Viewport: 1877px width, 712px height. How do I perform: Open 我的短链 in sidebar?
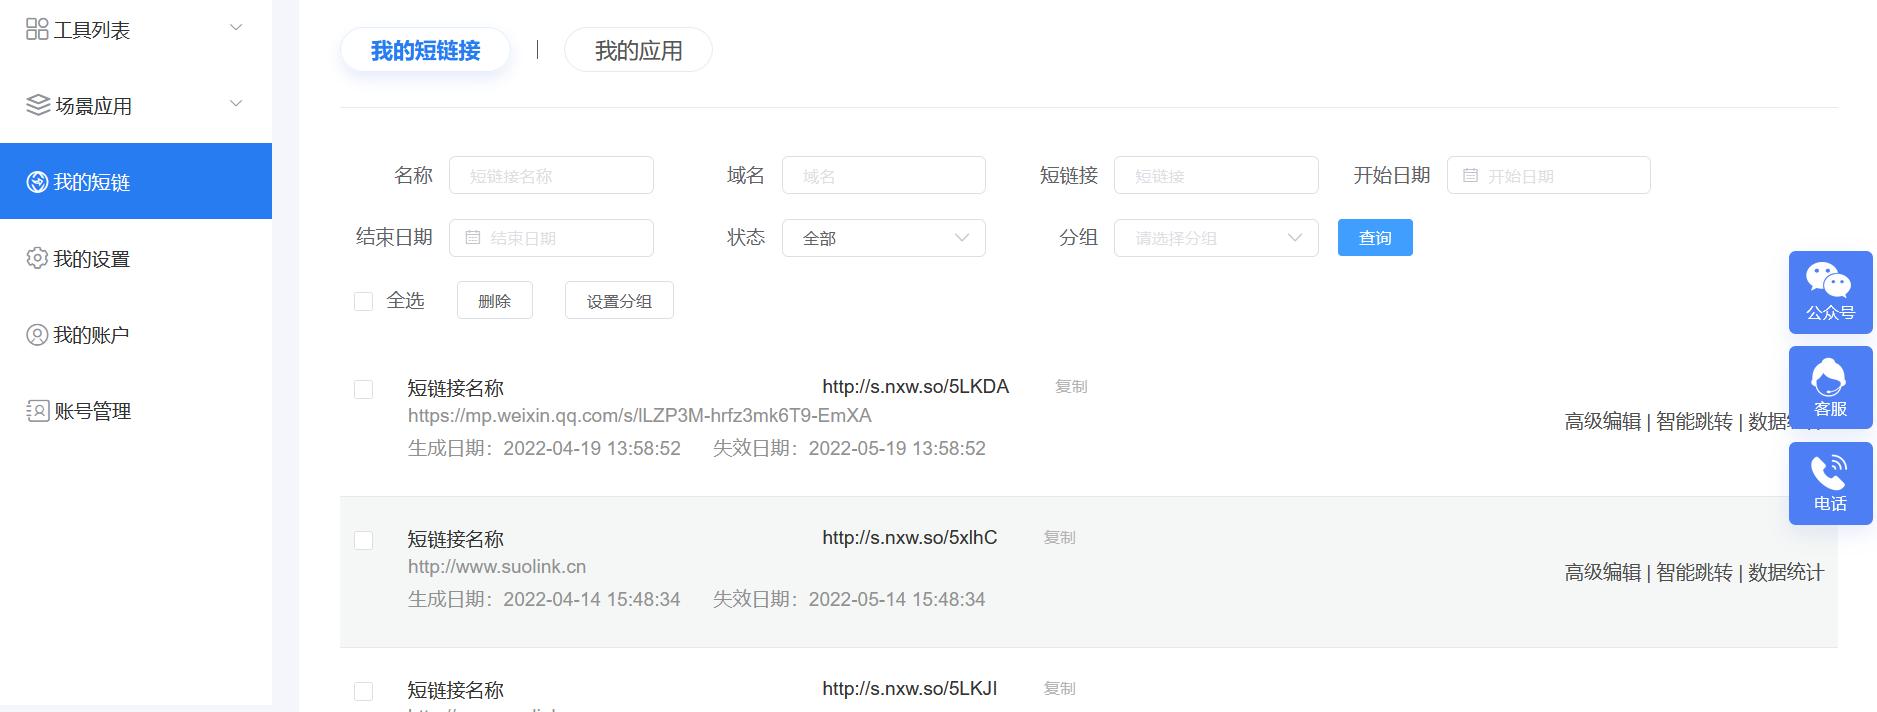pyautogui.click(x=136, y=181)
